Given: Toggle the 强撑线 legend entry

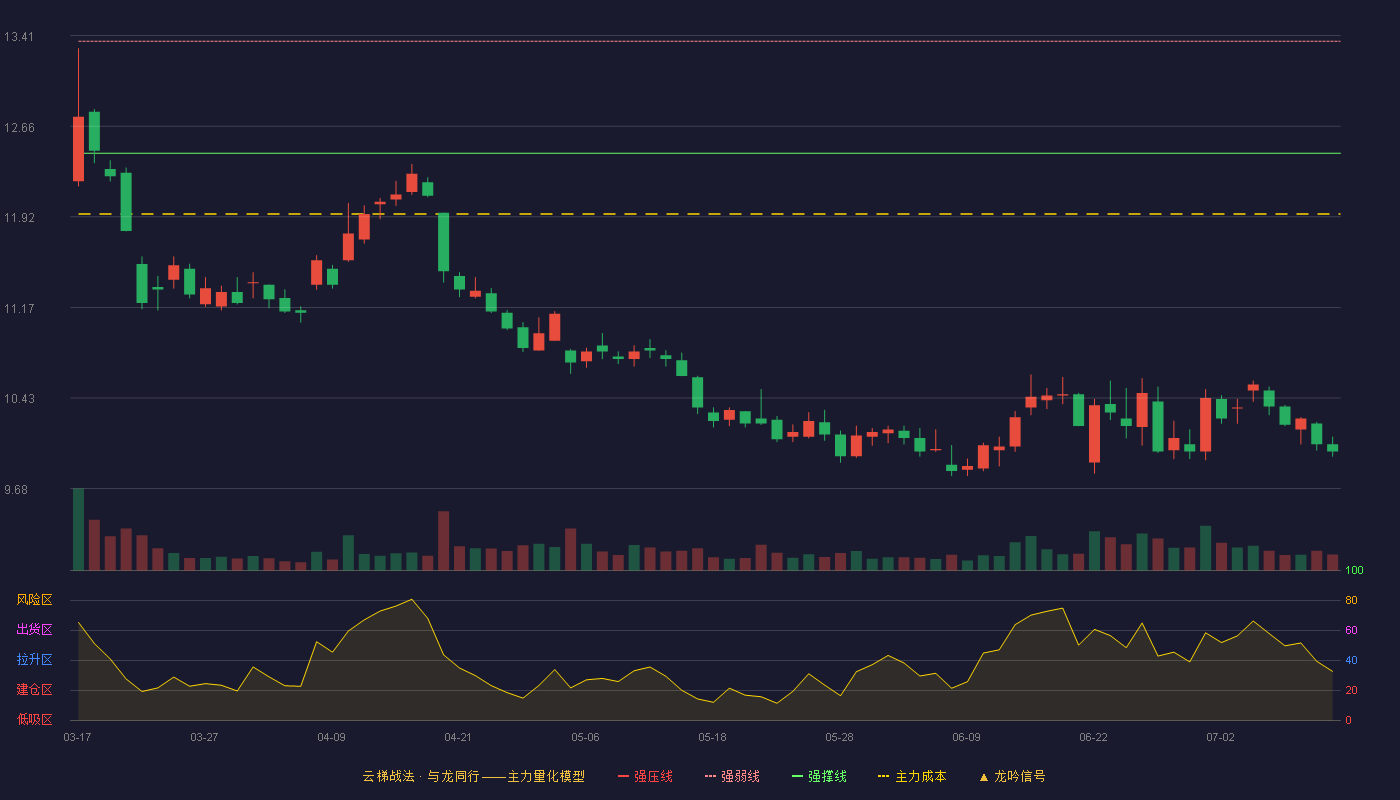Looking at the screenshot, I should click(x=819, y=776).
